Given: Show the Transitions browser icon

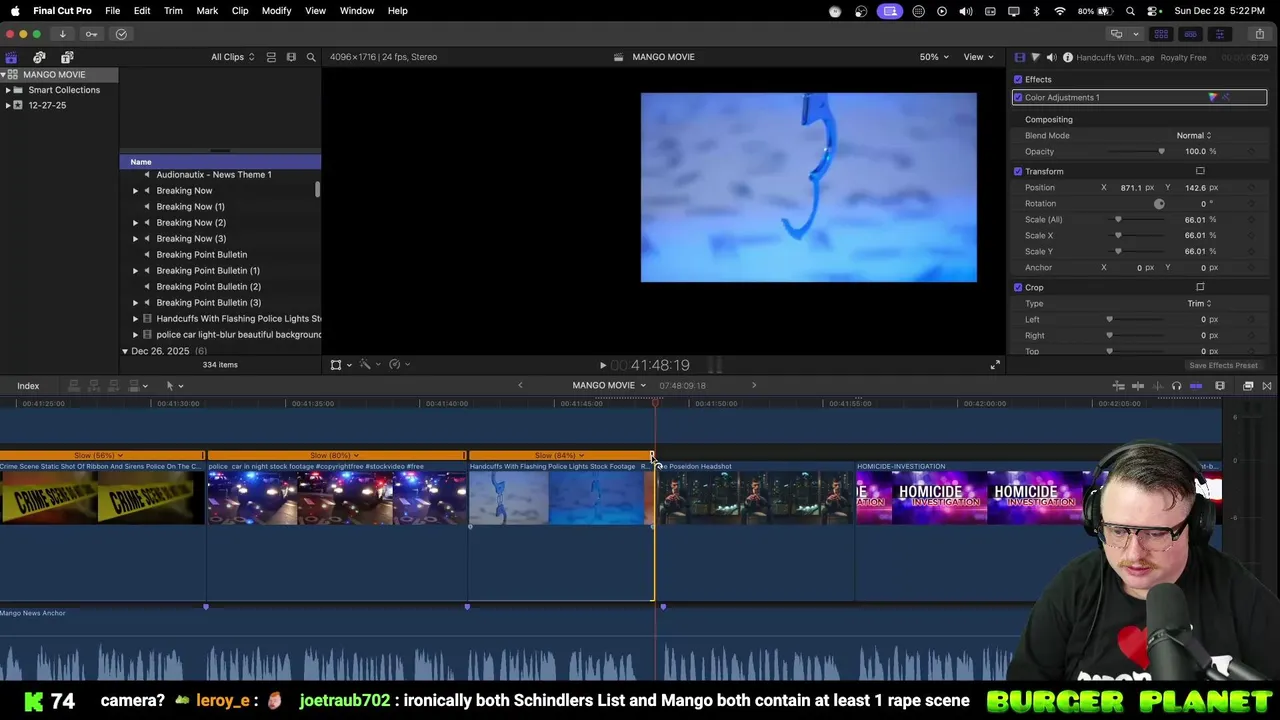Looking at the screenshot, I should [x=1267, y=386].
